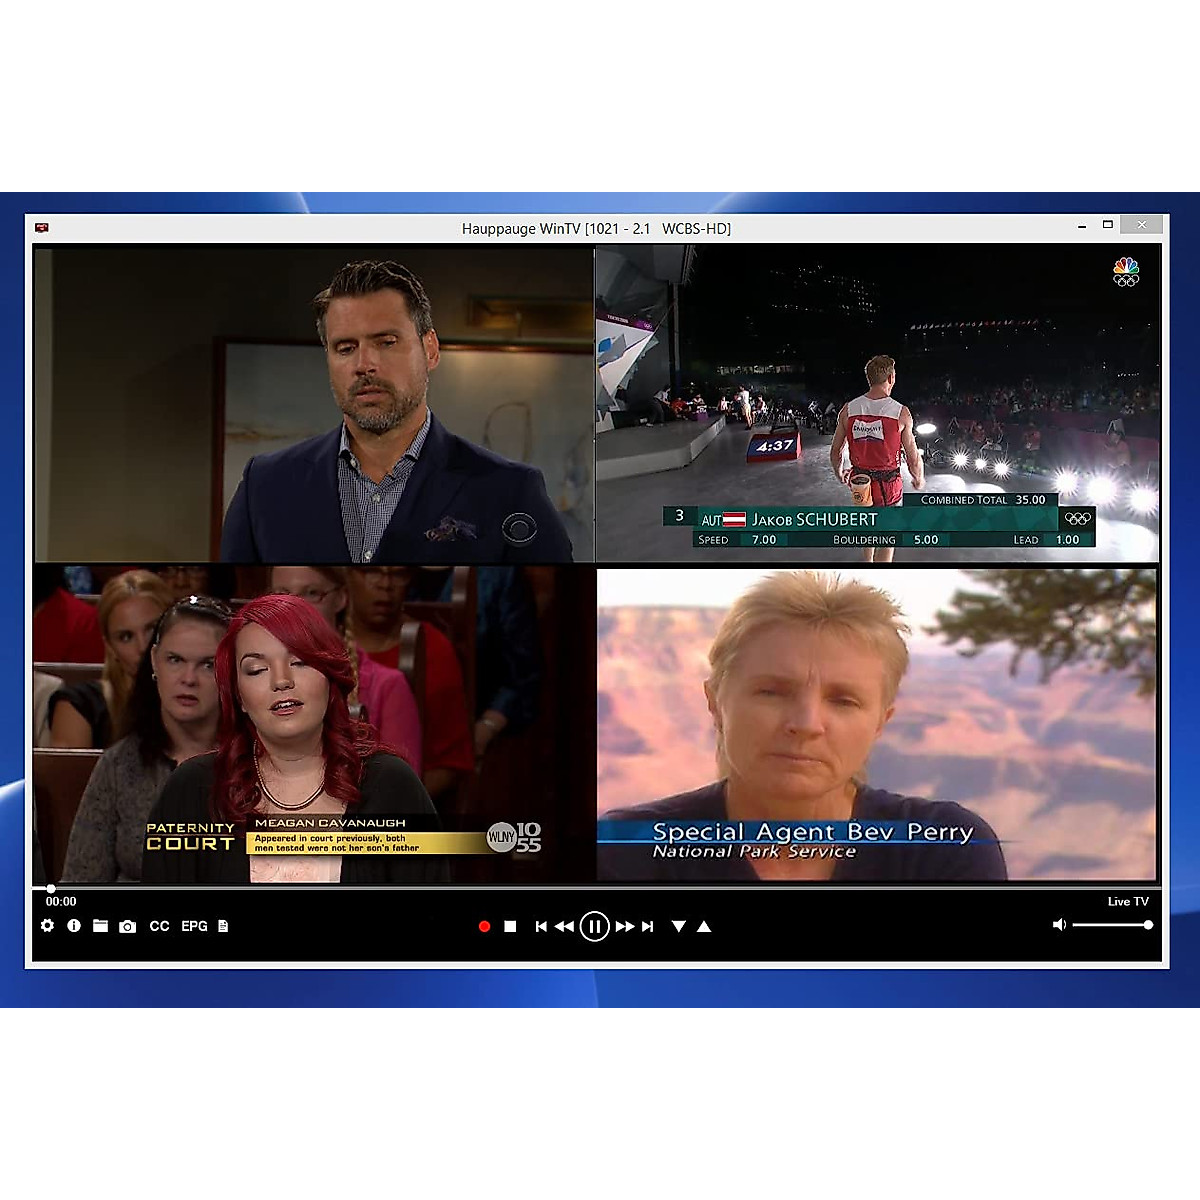Viewport: 1200px width, 1200px height.
Task: Pause the live TV playback
Action: click(x=594, y=927)
